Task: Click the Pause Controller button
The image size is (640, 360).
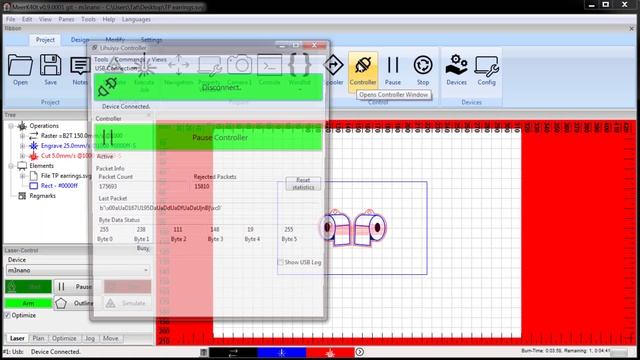Action: (208, 138)
